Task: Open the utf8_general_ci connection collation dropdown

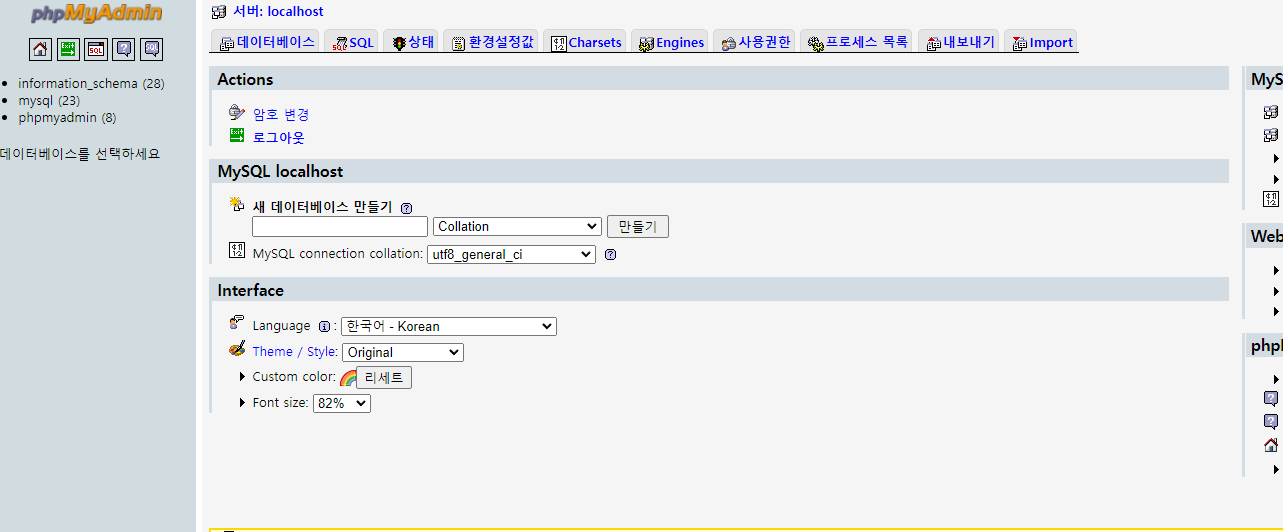Action: (x=511, y=255)
